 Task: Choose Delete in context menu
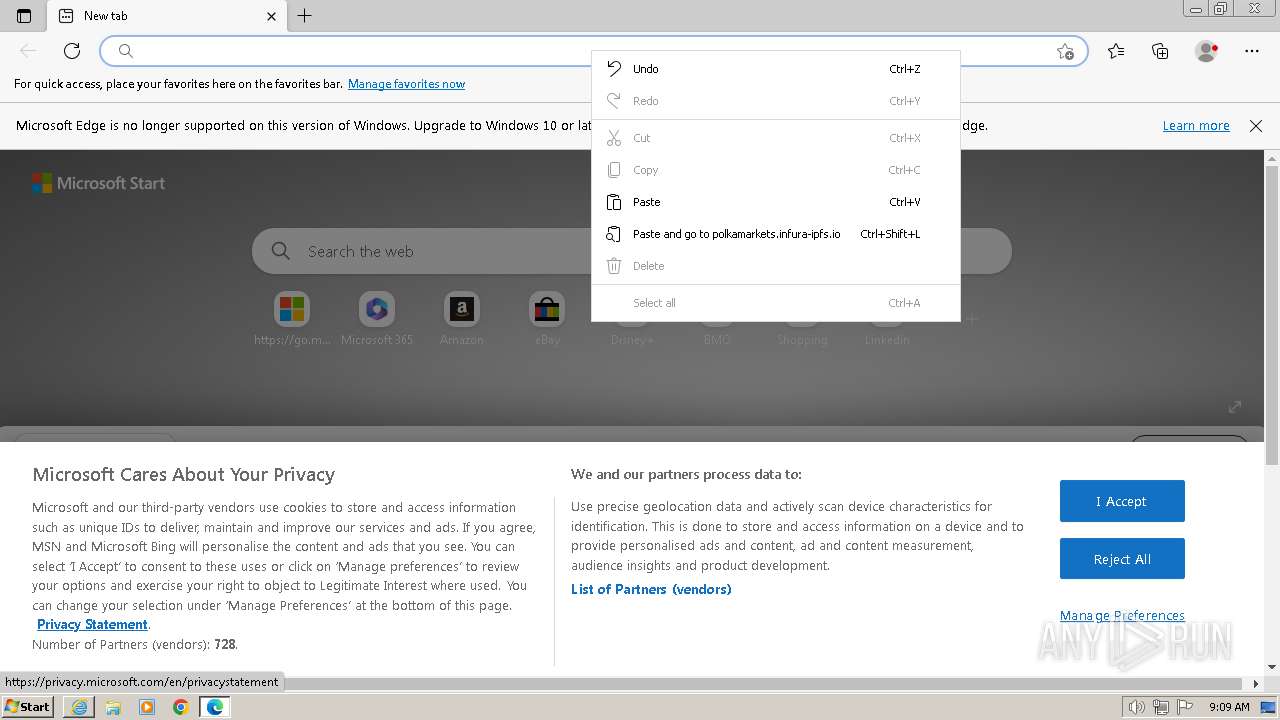776,266
